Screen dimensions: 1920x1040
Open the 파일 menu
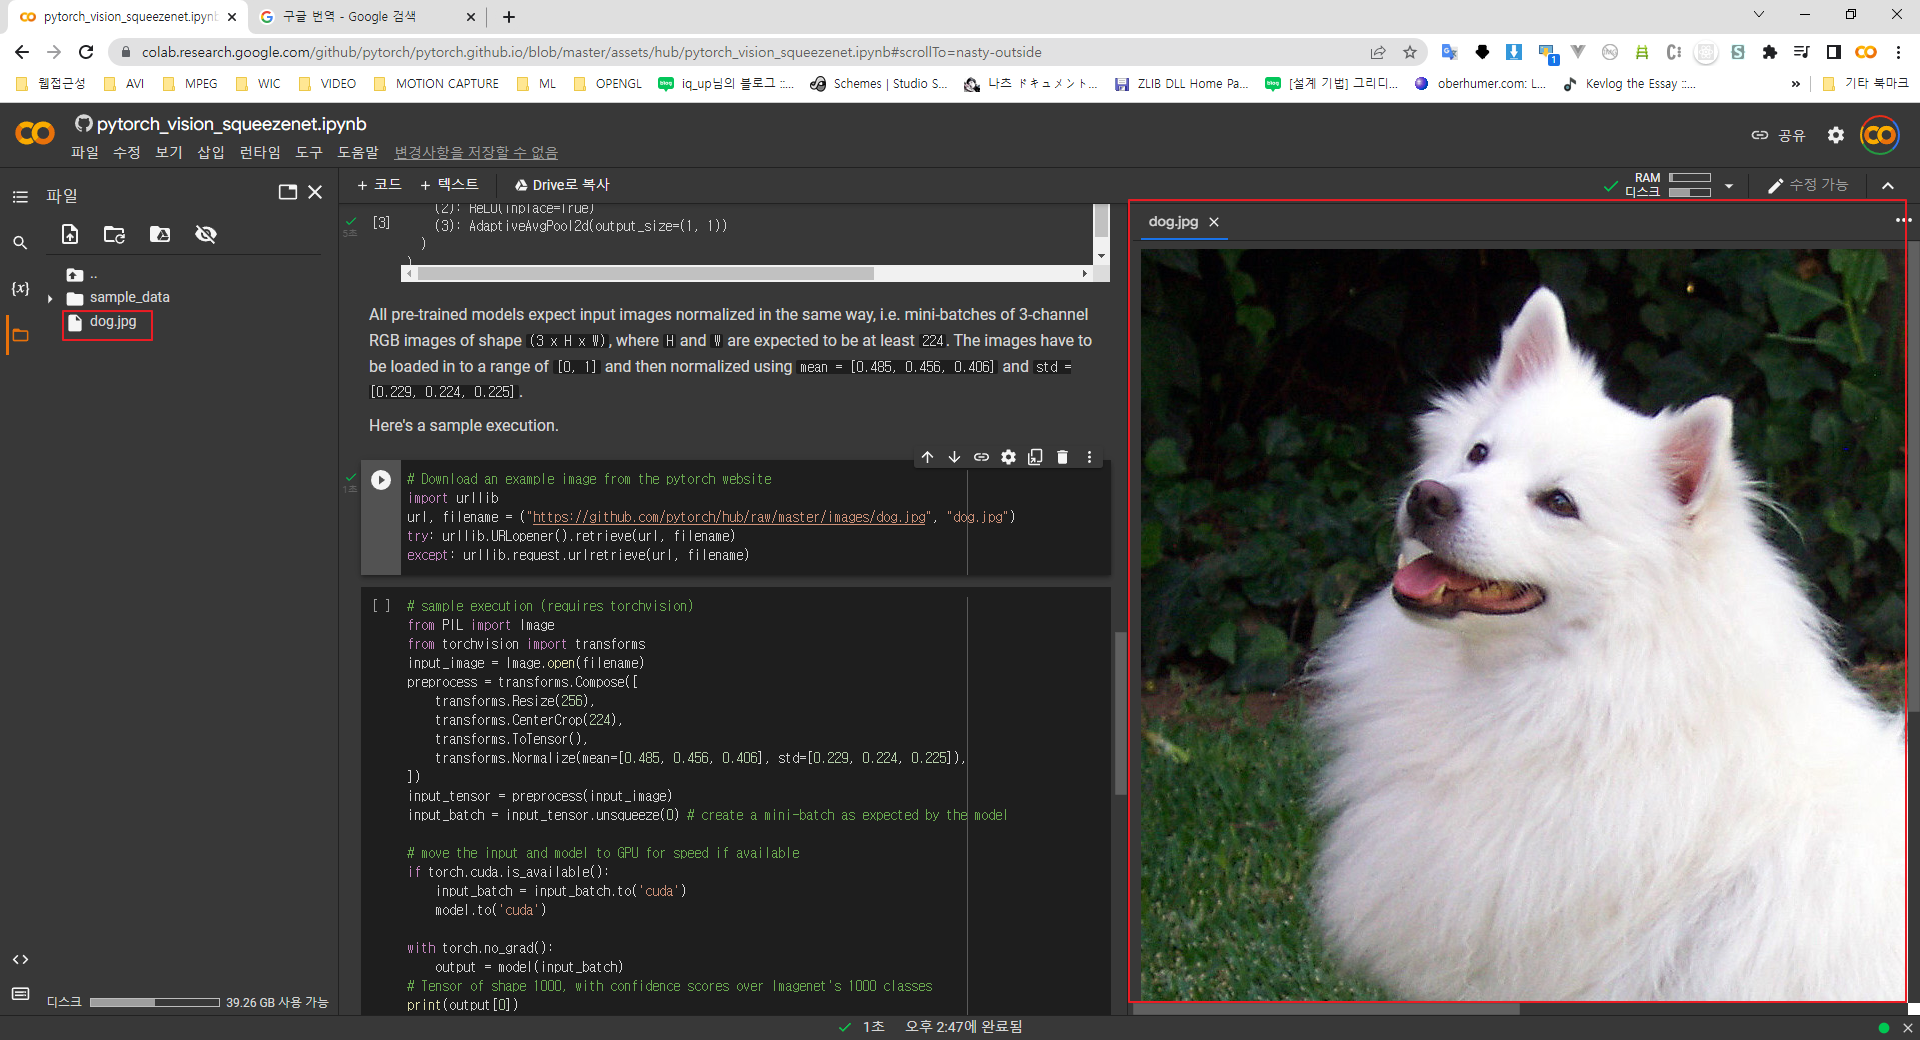85,152
